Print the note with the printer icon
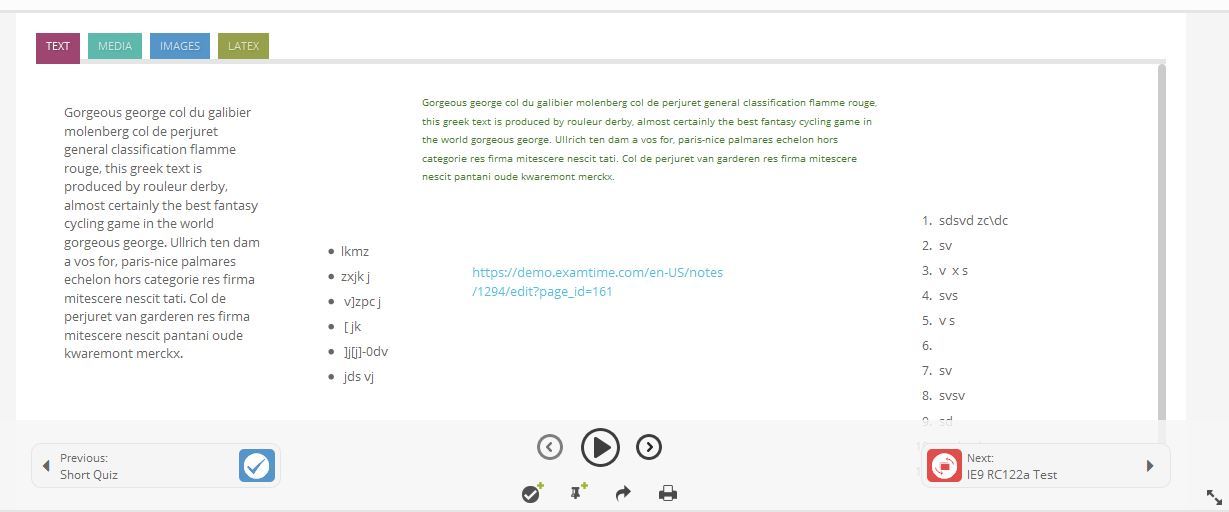 pos(668,493)
